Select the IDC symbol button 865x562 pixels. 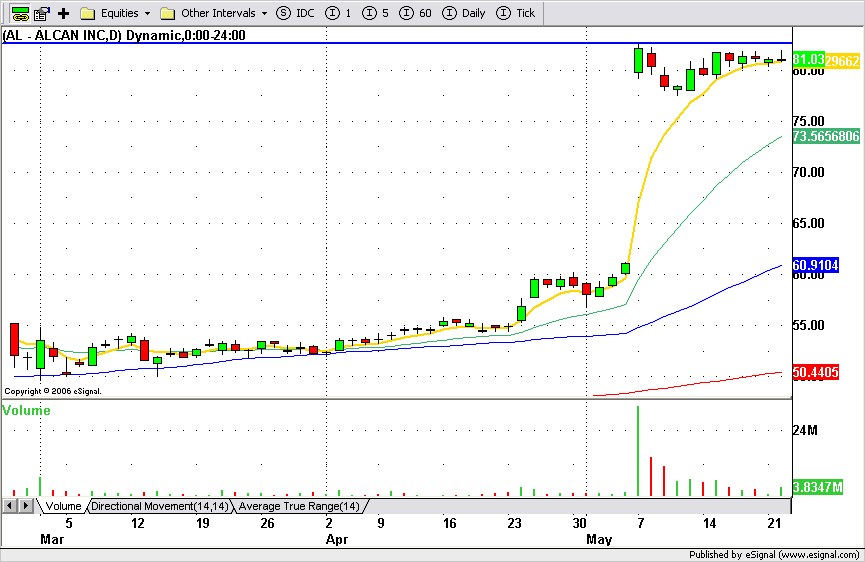point(295,13)
